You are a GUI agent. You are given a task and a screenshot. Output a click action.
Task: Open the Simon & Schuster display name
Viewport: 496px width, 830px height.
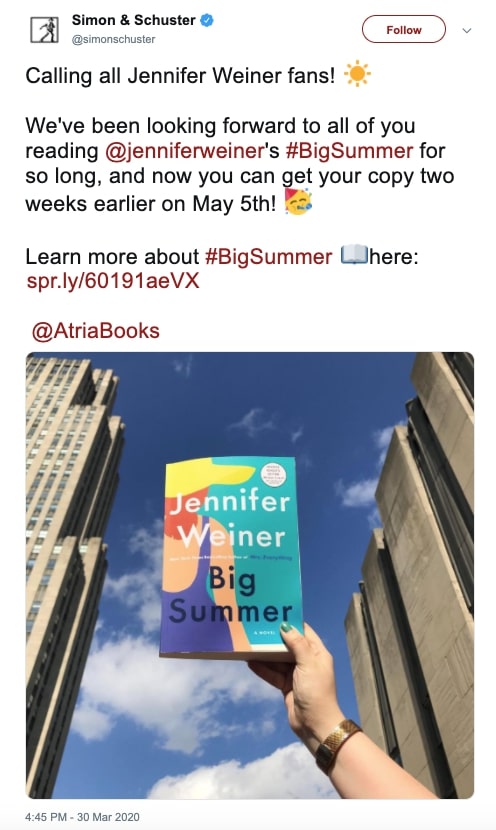click(x=133, y=20)
